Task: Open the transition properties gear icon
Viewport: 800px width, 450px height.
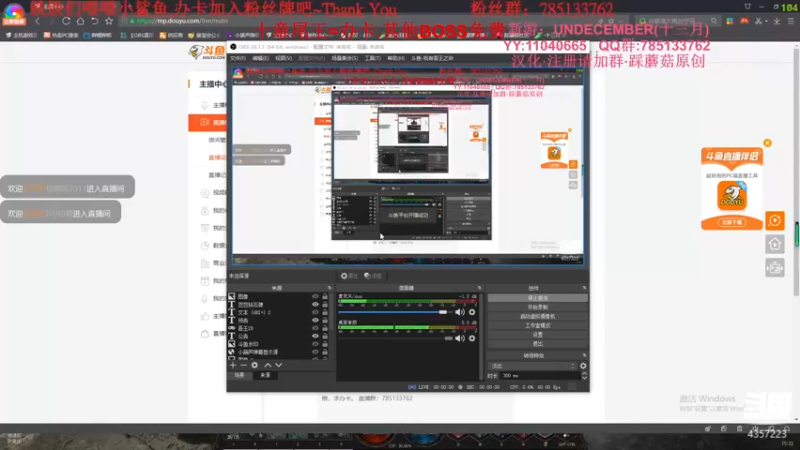Action: click(x=583, y=366)
